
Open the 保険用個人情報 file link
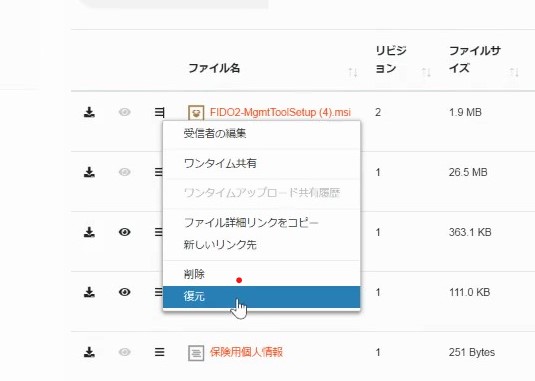[x=246, y=352]
